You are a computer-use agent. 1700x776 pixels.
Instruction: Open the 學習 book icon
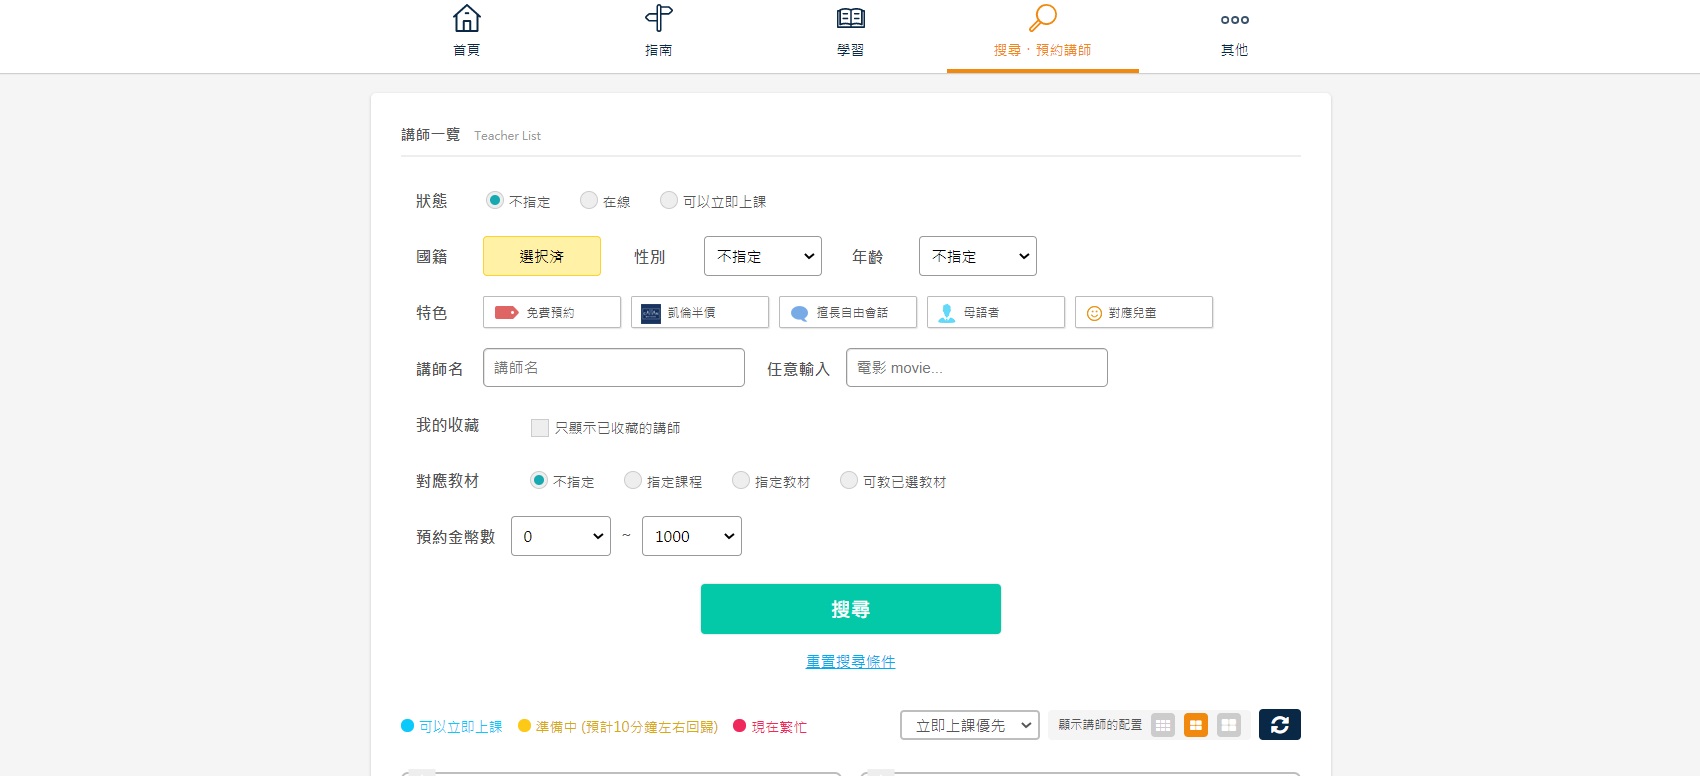850,18
